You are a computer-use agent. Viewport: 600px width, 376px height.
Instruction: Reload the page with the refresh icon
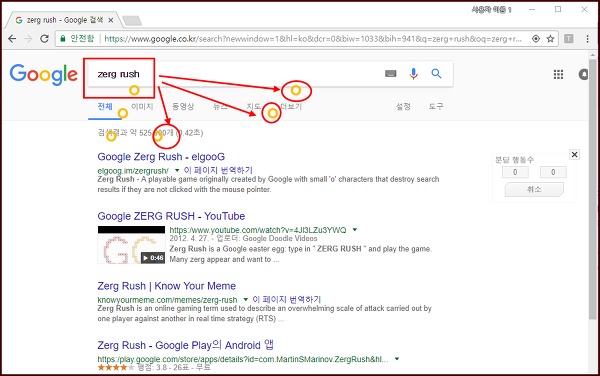click(x=44, y=39)
